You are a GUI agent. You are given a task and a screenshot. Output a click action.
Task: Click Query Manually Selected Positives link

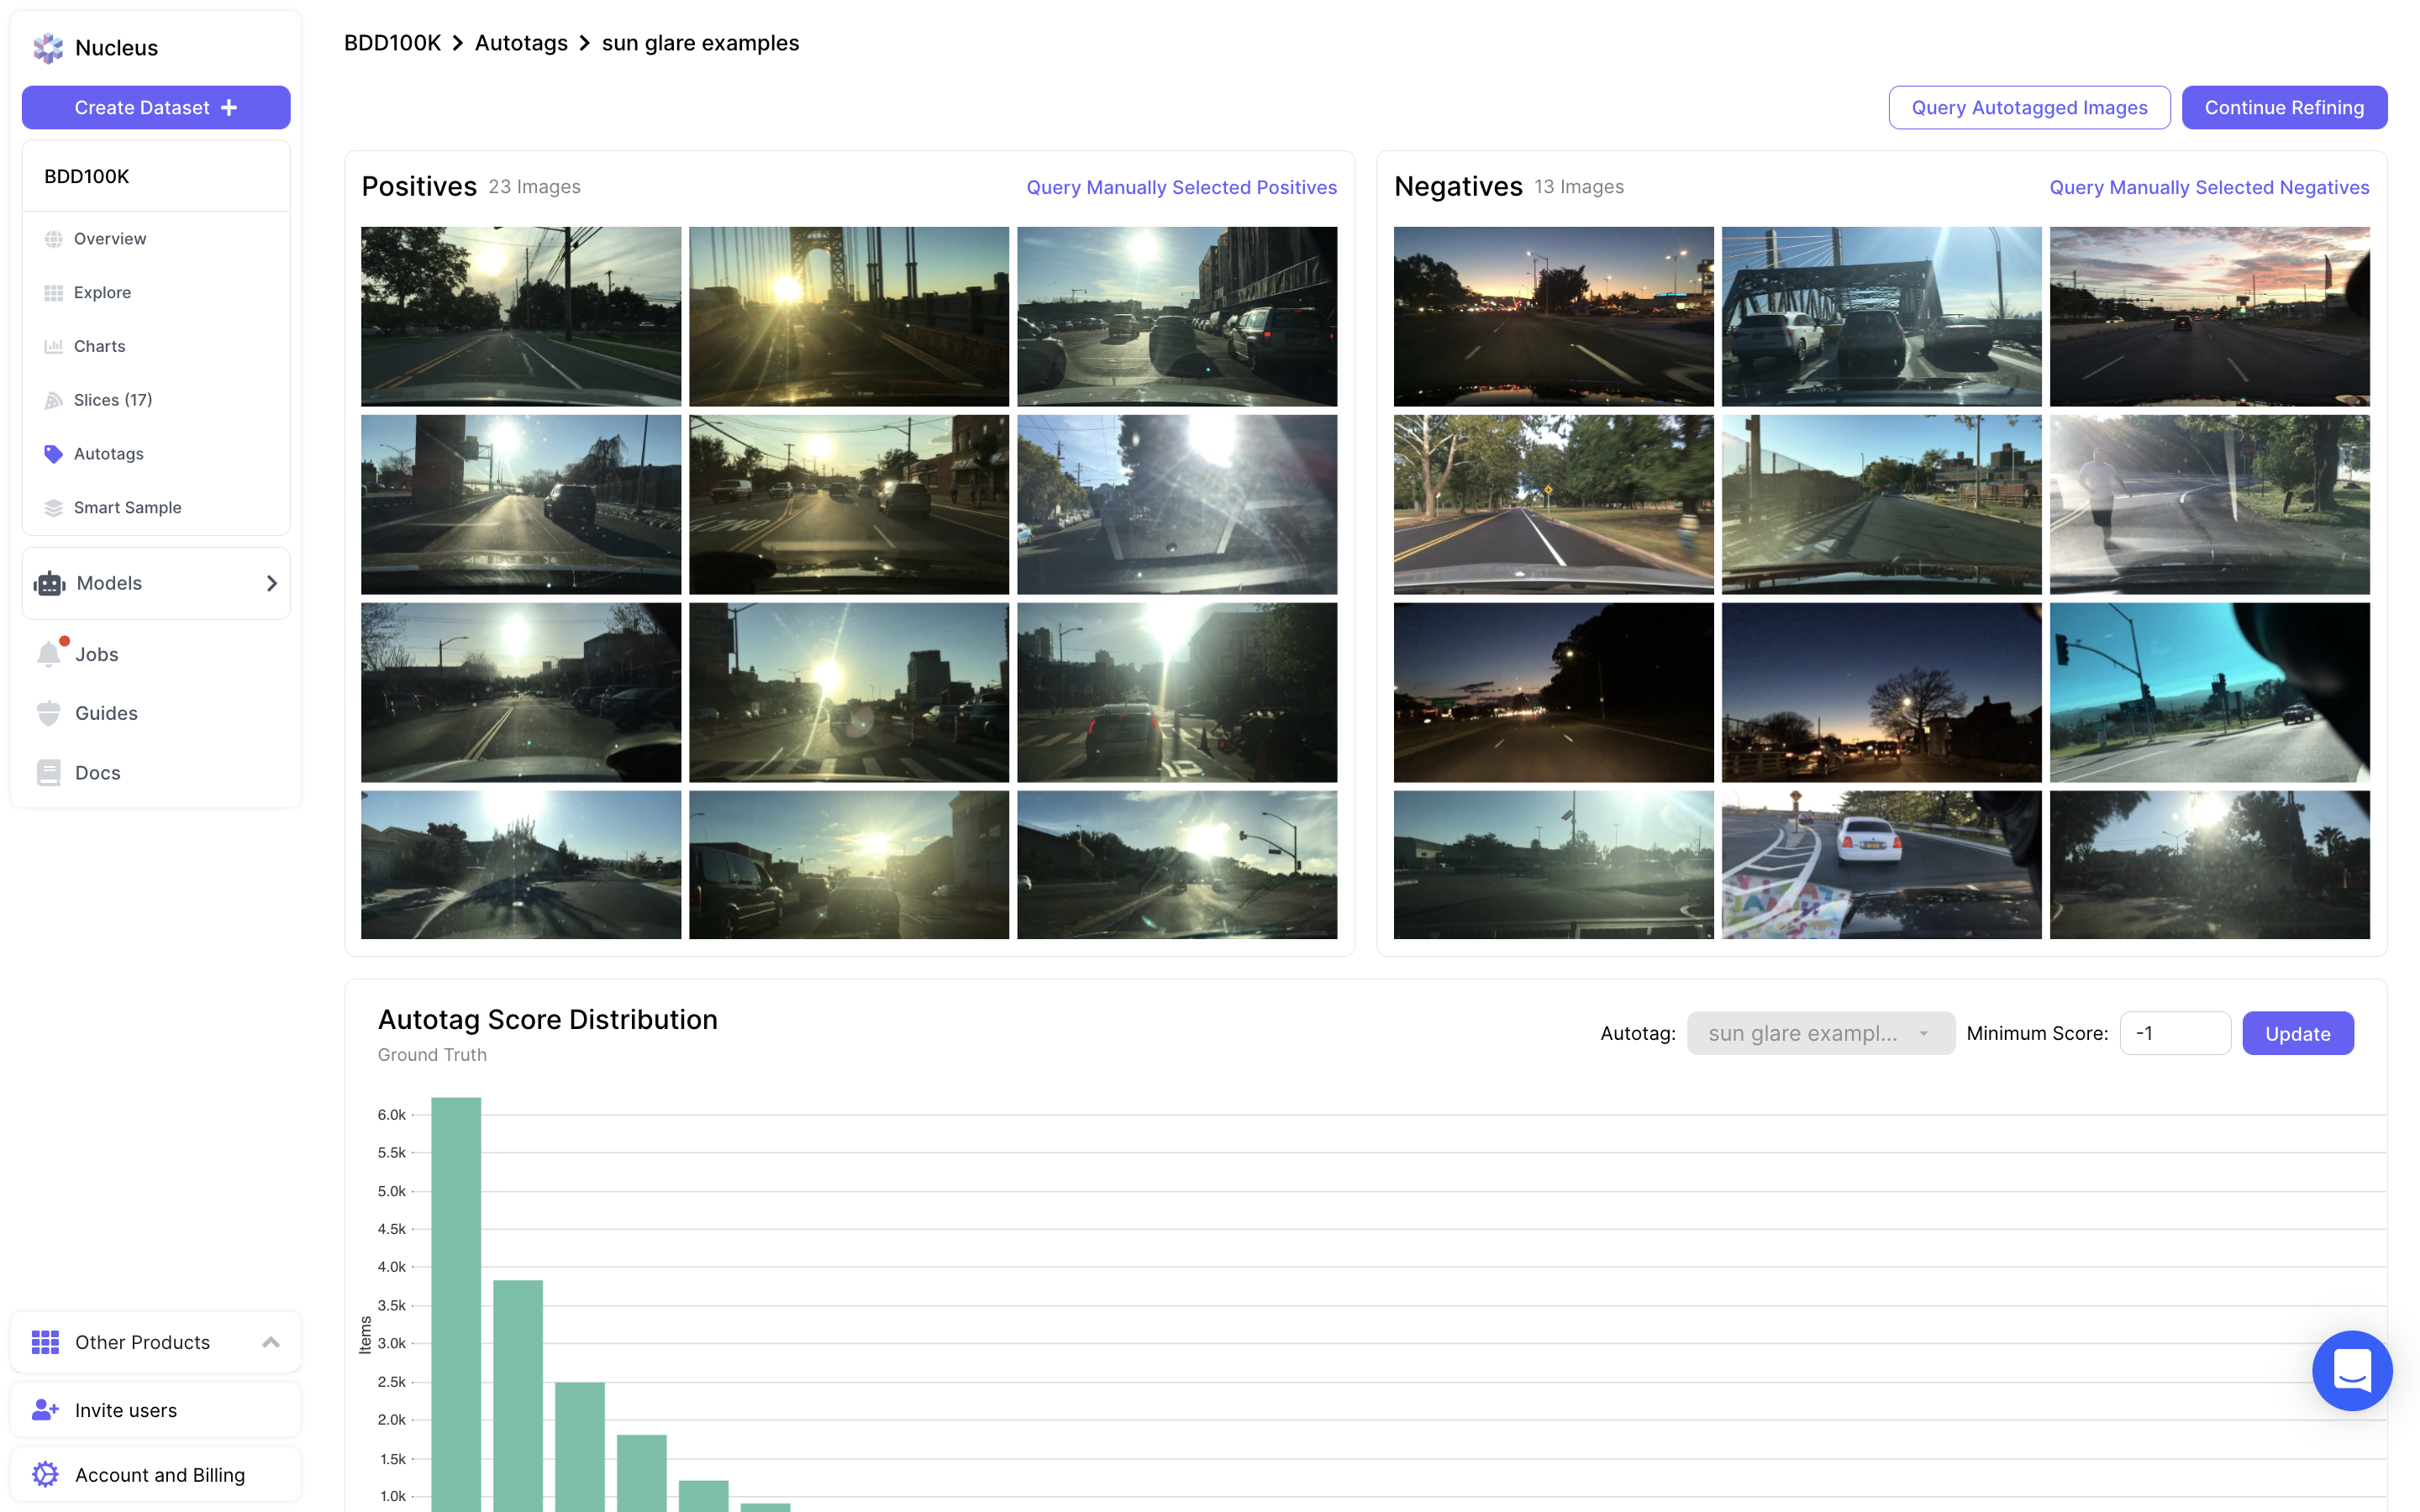(1181, 187)
